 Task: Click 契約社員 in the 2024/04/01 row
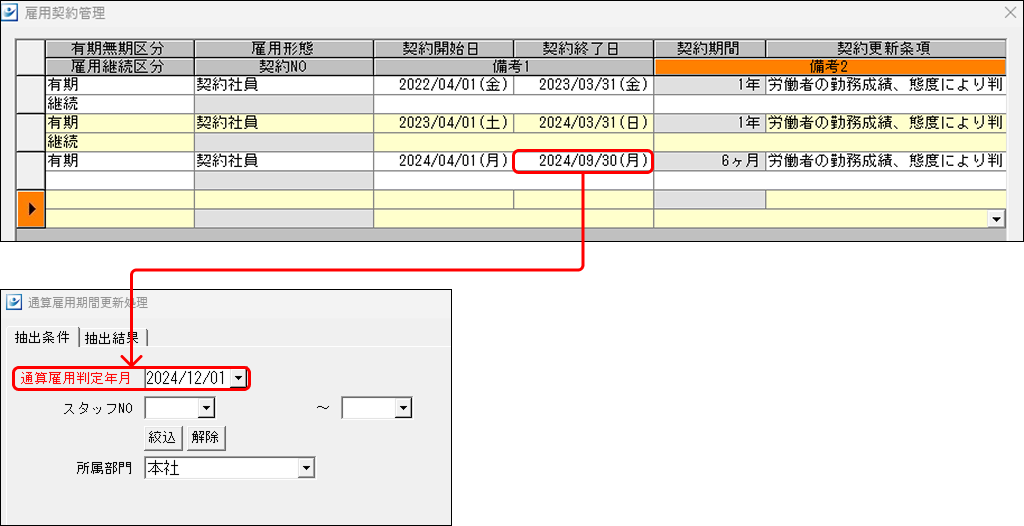(x=283, y=161)
